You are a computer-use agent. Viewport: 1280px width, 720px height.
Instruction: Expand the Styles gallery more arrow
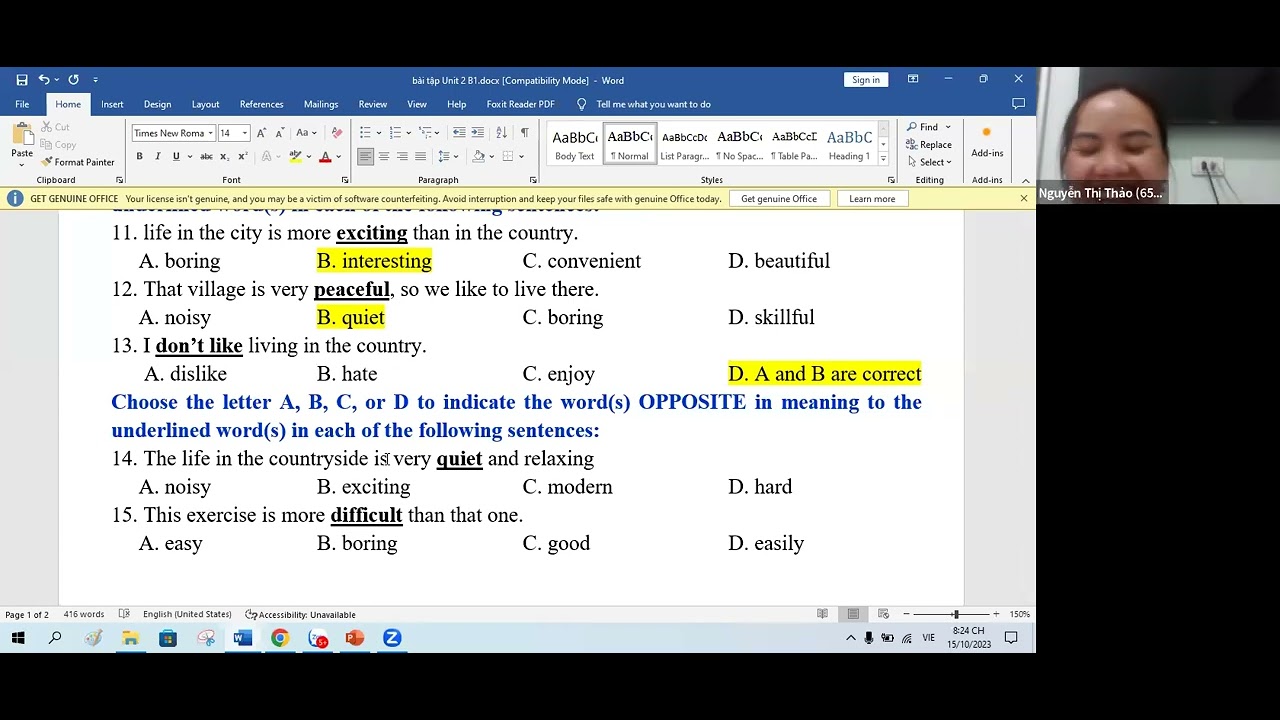click(x=883, y=159)
